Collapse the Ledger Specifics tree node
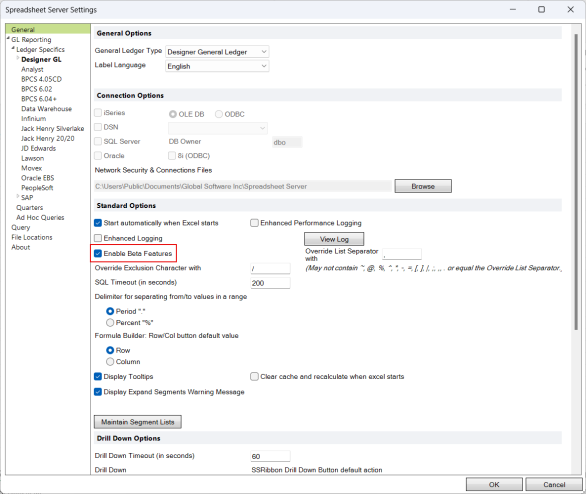586x494 pixels. 13,48
